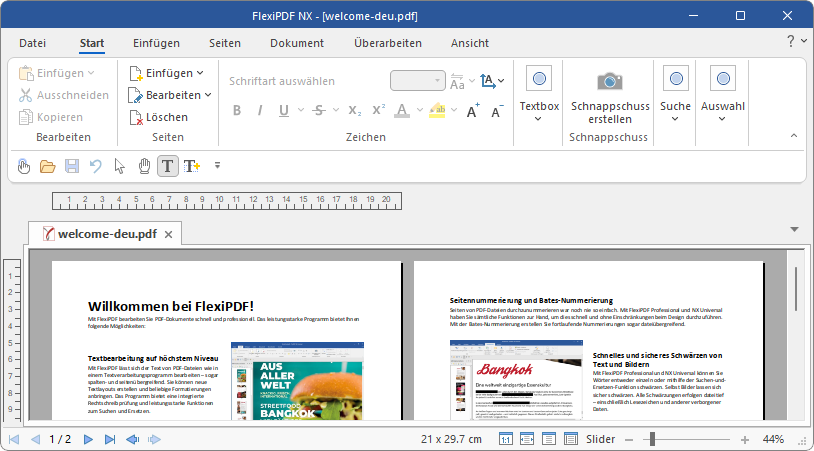The width and height of the screenshot is (814, 451).
Task: Click the Textbox button
Action: click(539, 90)
